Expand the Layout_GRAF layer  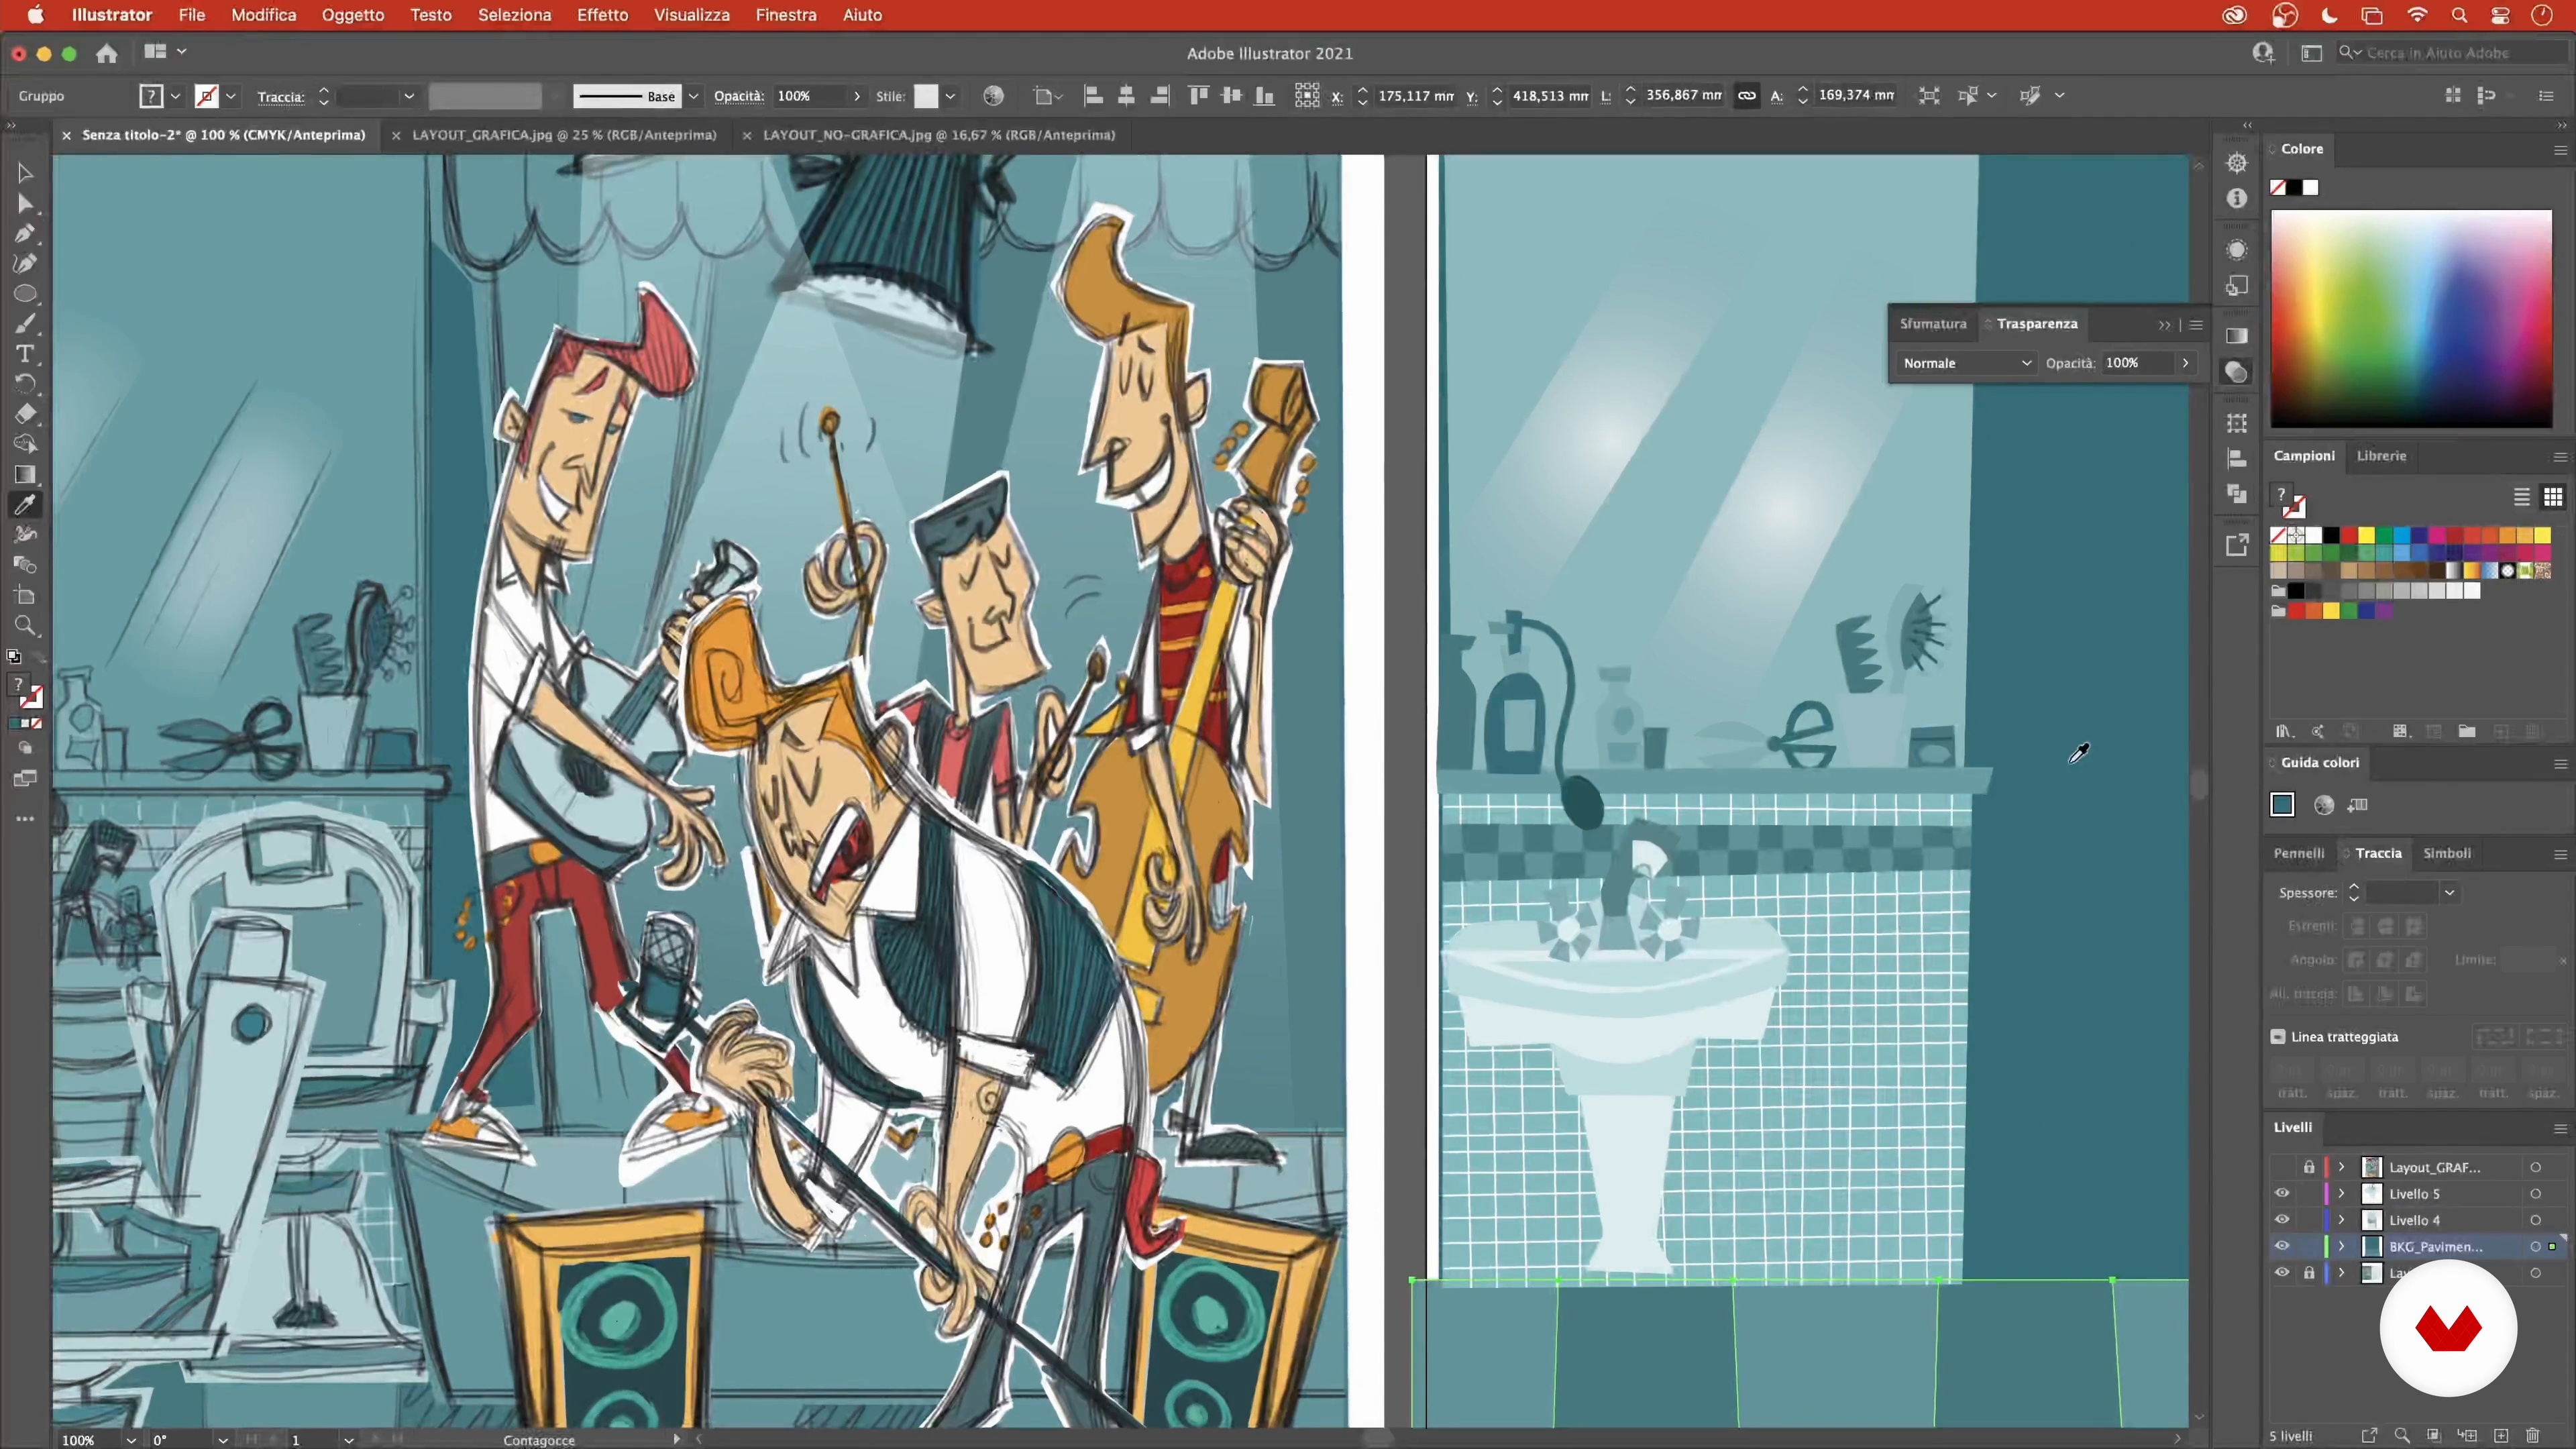(x=2342, y=1167)
